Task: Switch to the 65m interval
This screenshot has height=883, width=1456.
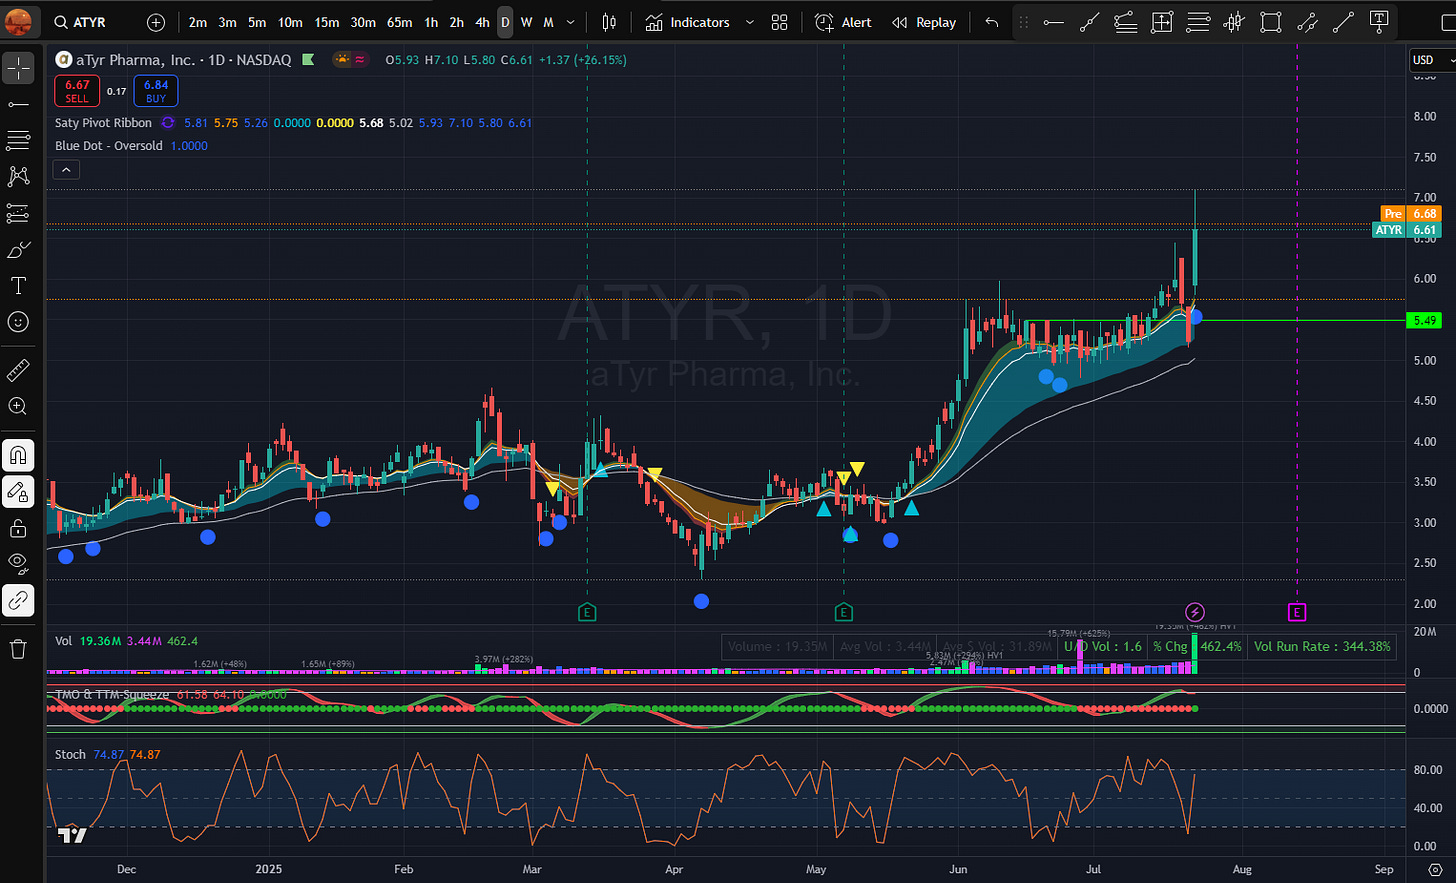Action: [399, 22]
